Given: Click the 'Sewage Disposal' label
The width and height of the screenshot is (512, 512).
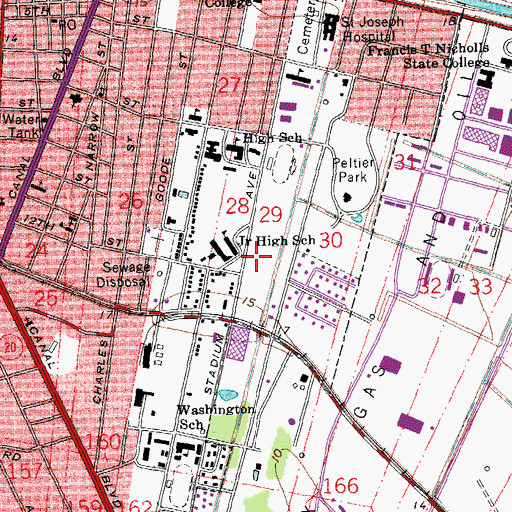Looking at the screenshot, I should pos(123,274).
